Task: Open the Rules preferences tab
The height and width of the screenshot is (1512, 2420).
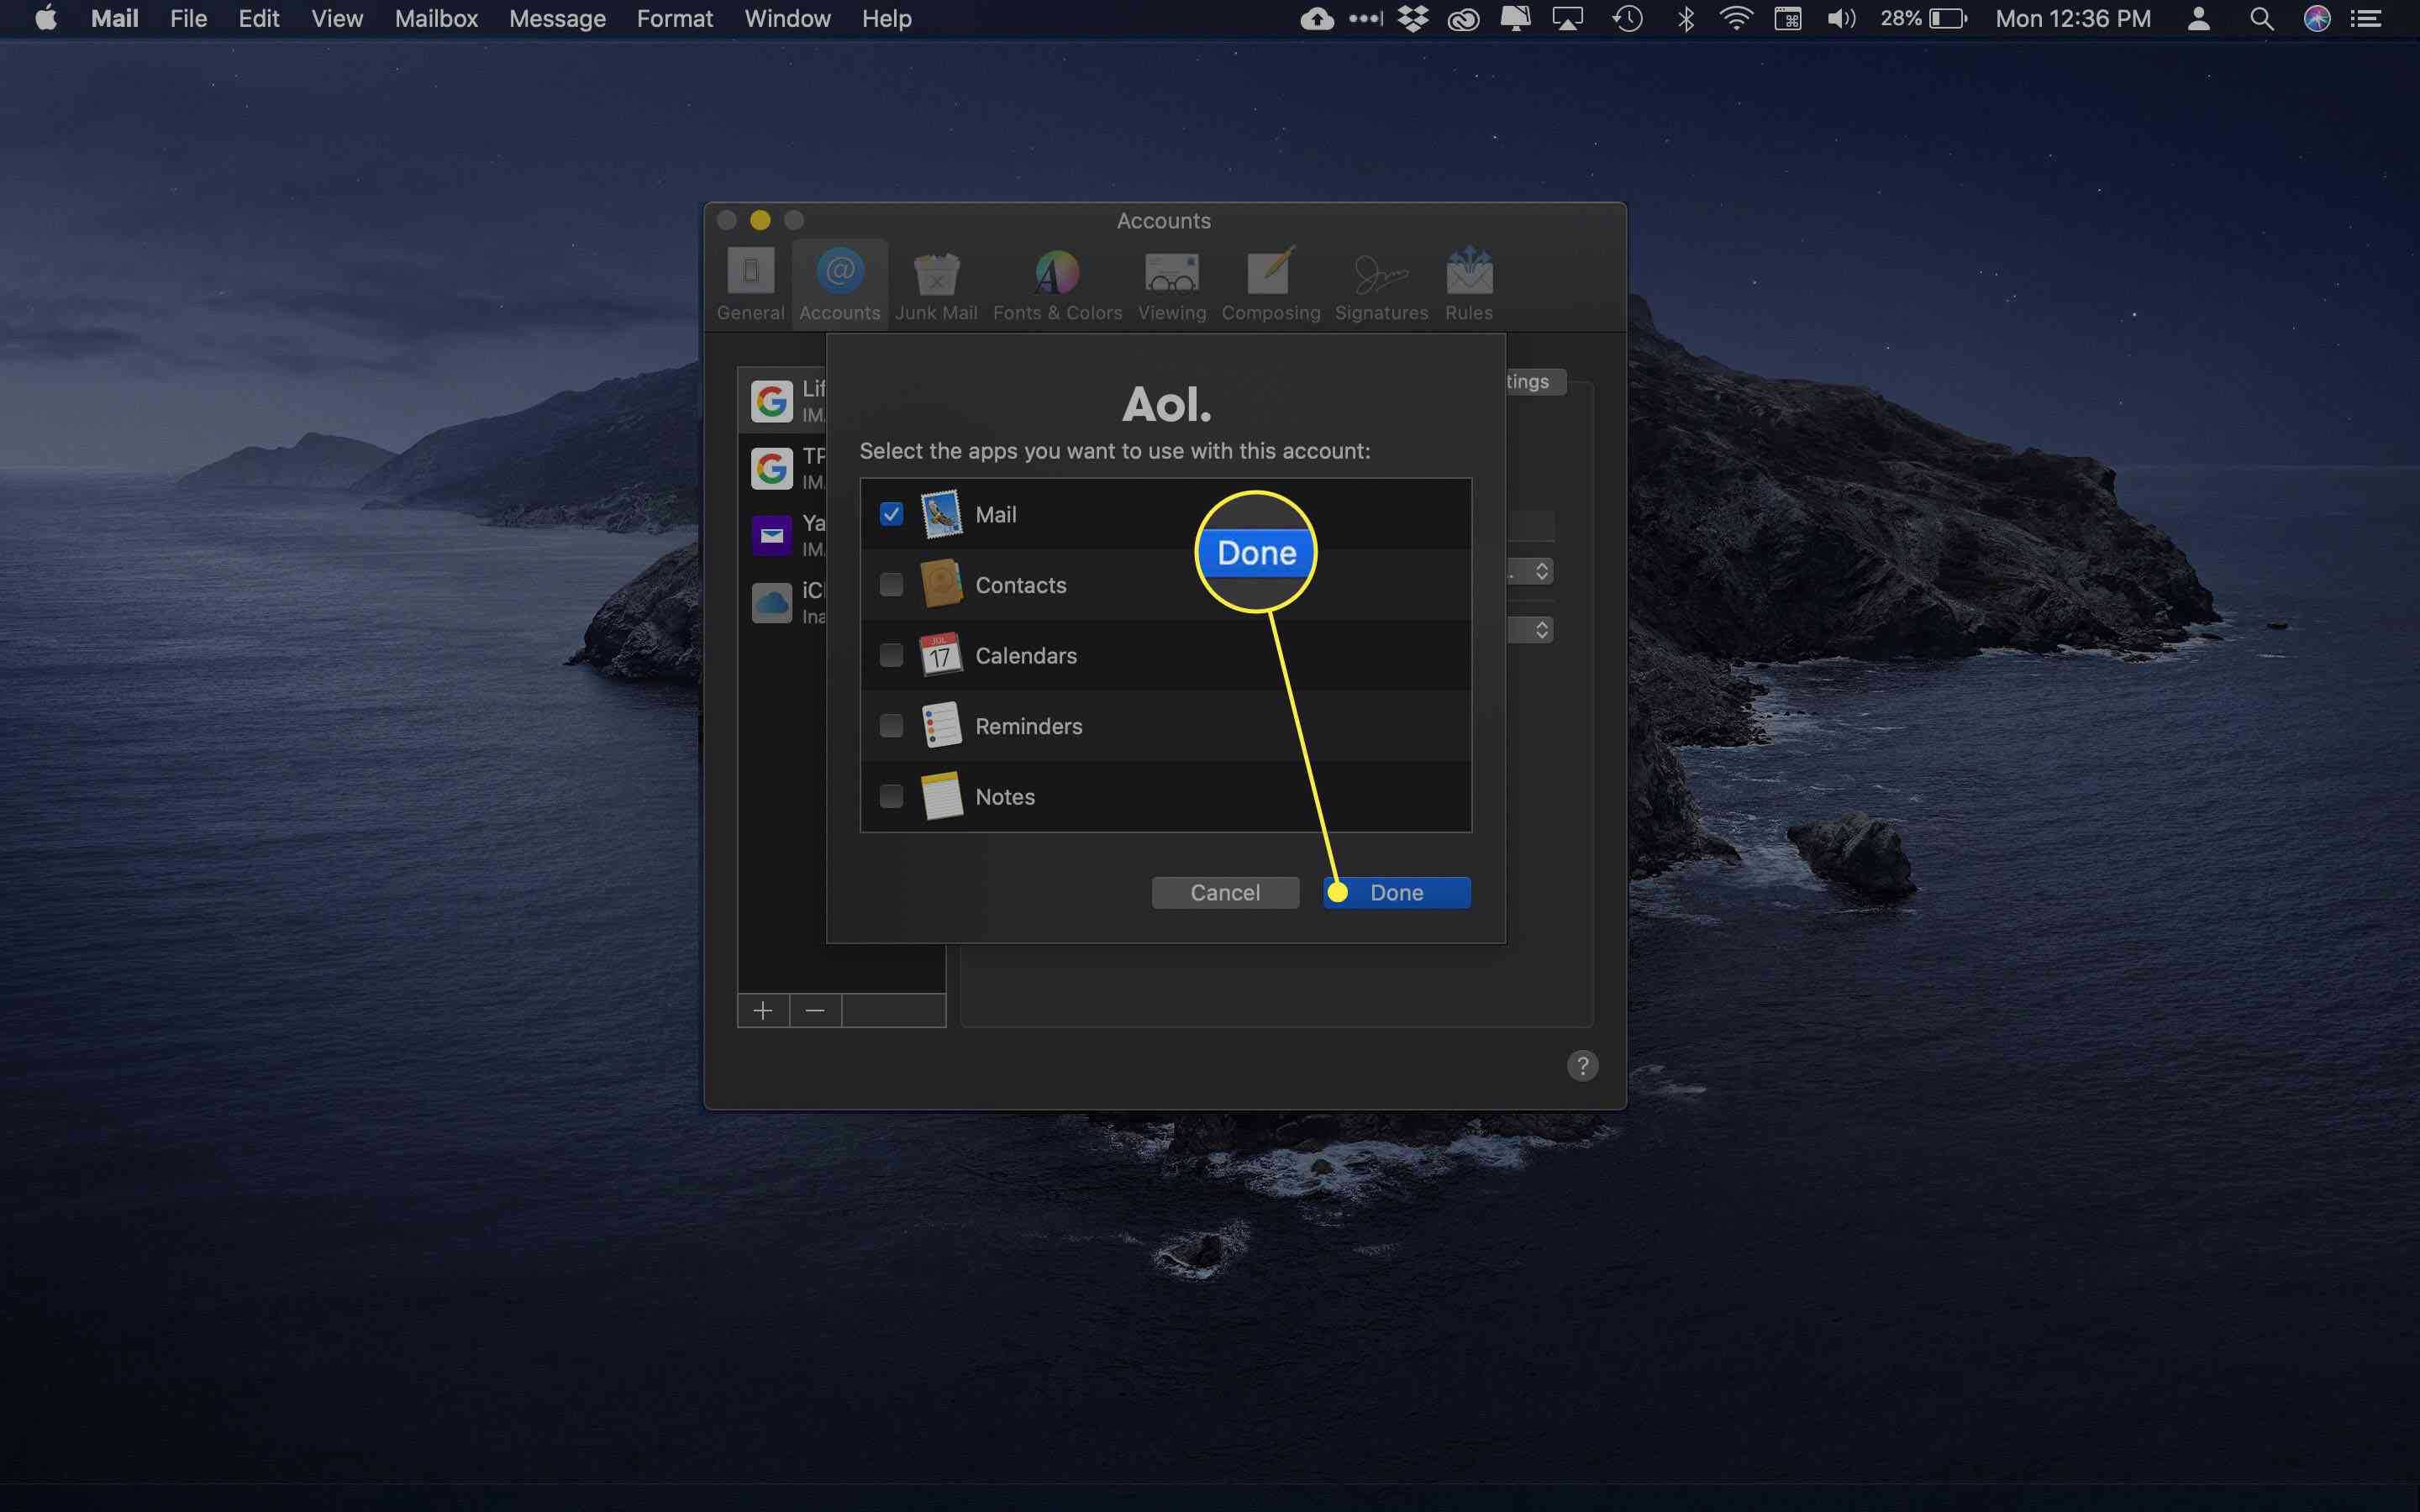Action: [x=1469, y=284]
